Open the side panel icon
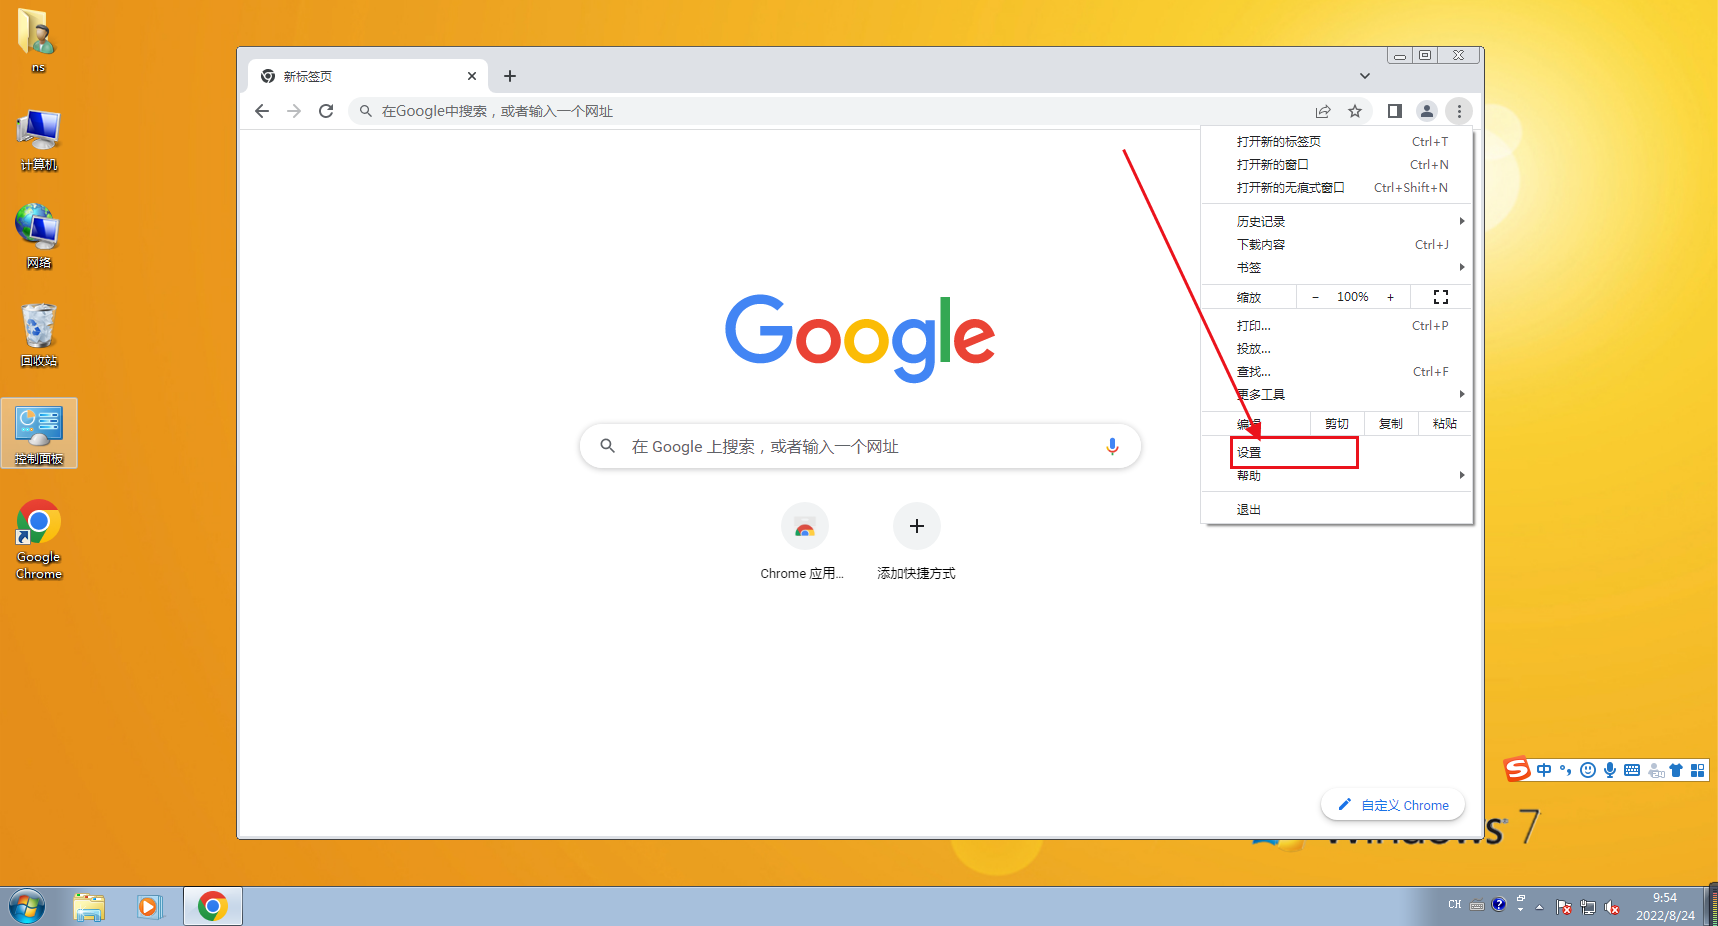Viewport: 1718px width, 926px height. pyautogui.click(x=1395, y=111)
